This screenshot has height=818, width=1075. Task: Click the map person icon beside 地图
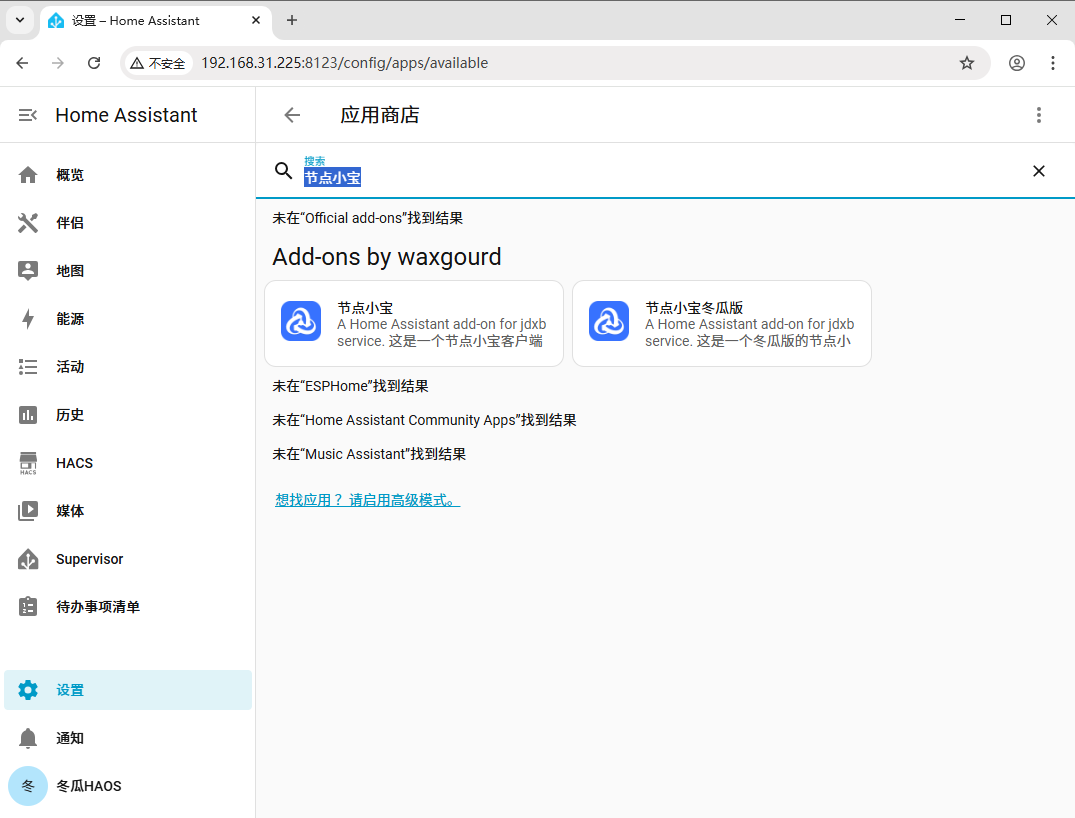pos(28,271)
